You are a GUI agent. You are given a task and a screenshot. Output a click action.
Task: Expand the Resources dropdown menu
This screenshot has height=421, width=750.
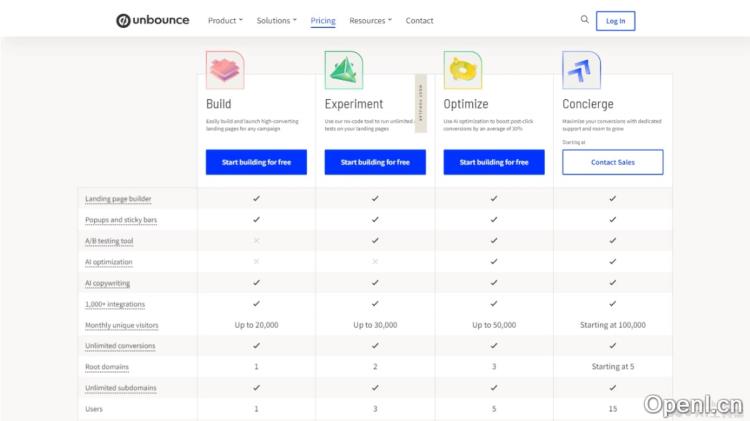[370, 20]
